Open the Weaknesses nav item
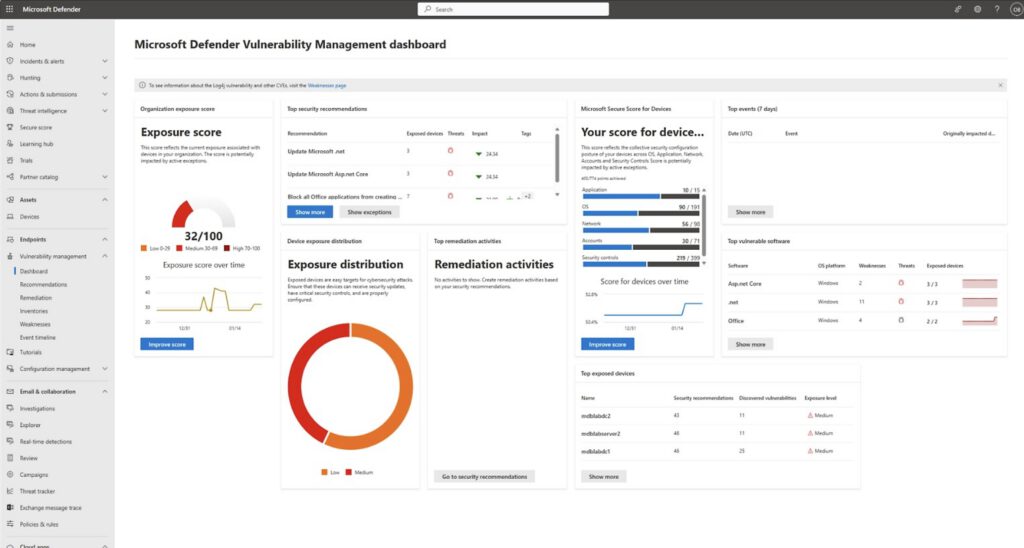Viewport: 1024px width, 548px height. 35,324
